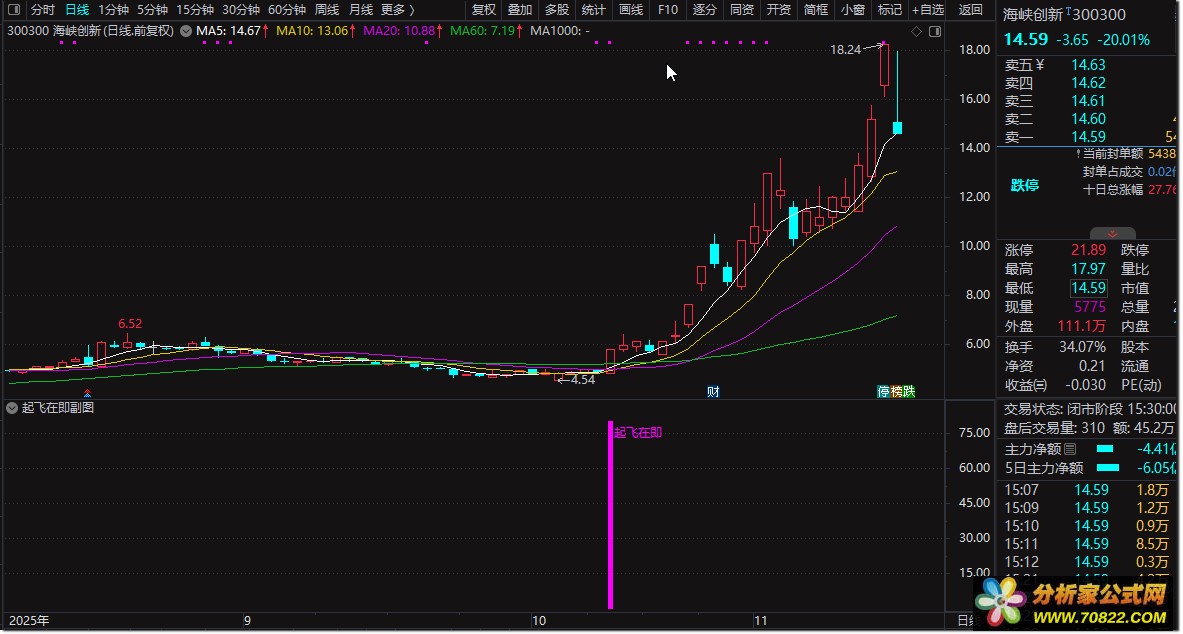The height and width of the screenshot is (634, 1183).
Task: Click the diamond marker icon above chart
Action: pyautogui.click(x=917, y=32)
